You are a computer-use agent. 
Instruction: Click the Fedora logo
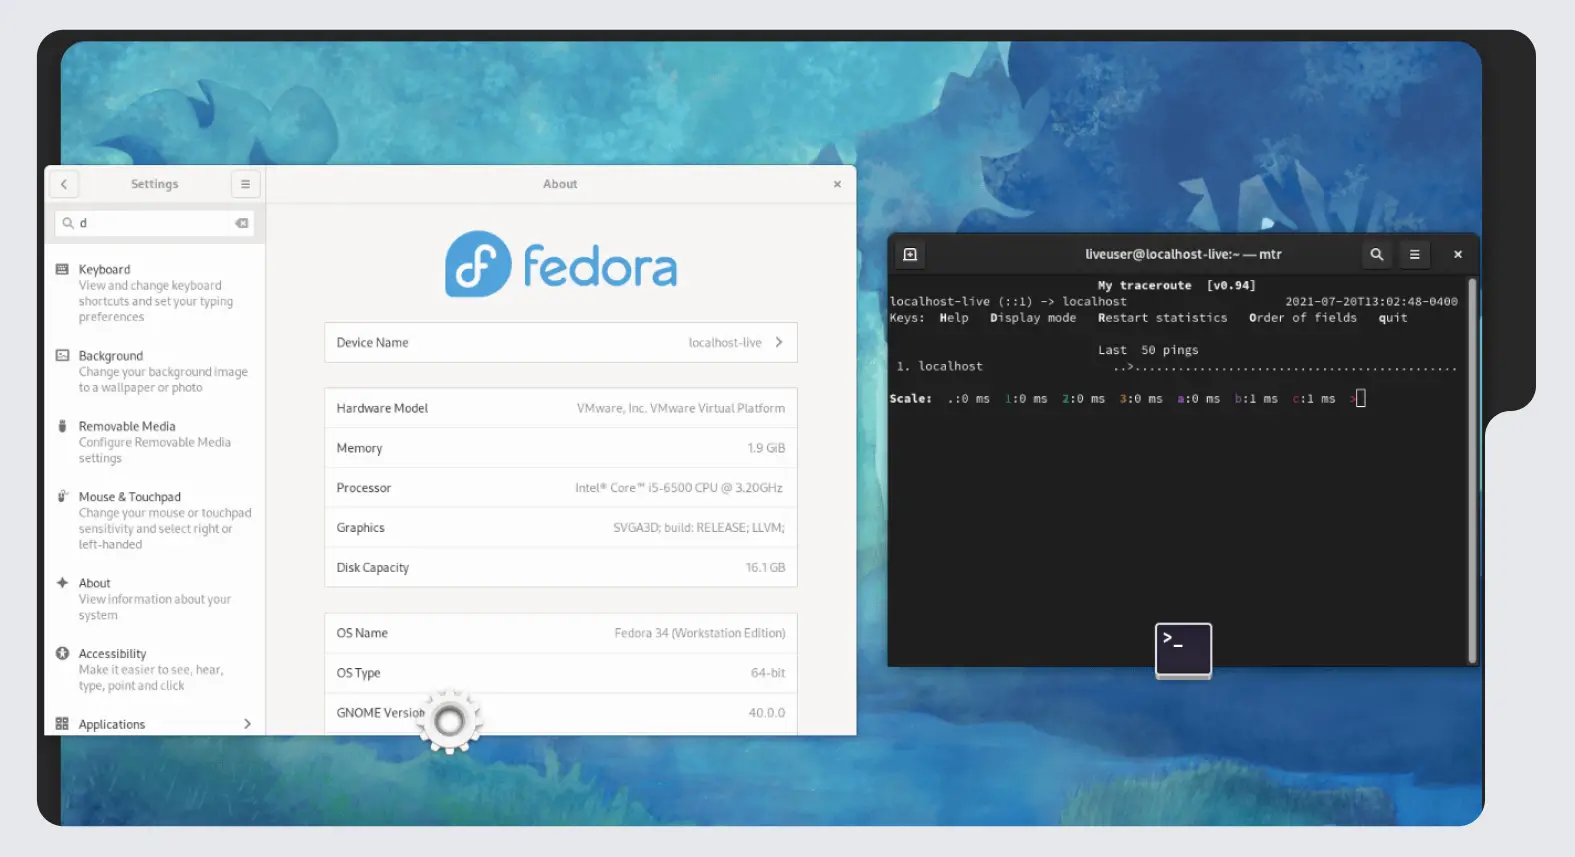coord(560,265)
